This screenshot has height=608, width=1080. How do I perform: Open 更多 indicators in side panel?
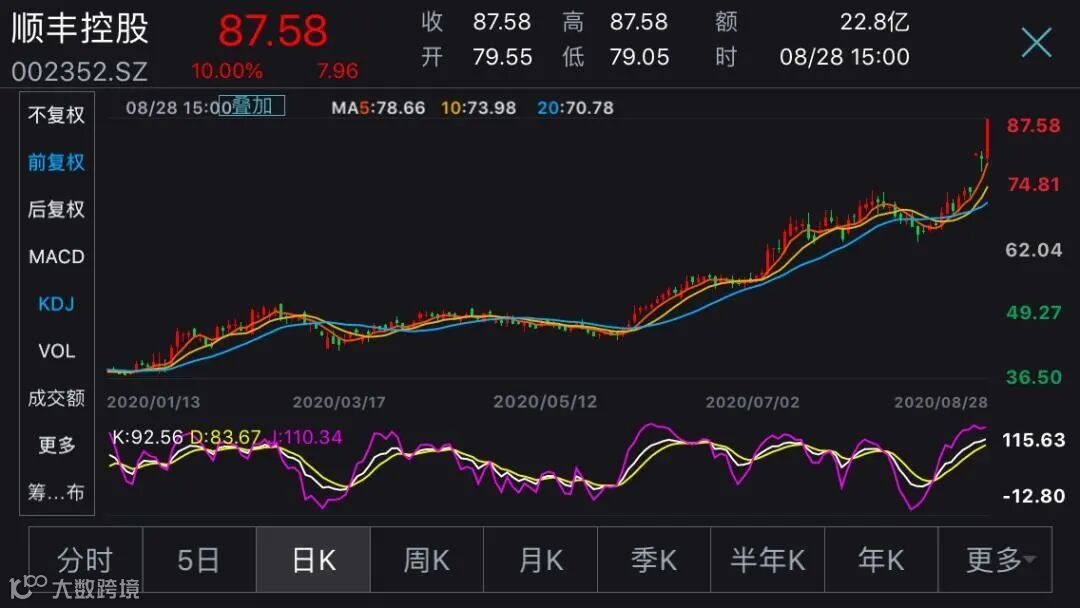tap(56, 445)
